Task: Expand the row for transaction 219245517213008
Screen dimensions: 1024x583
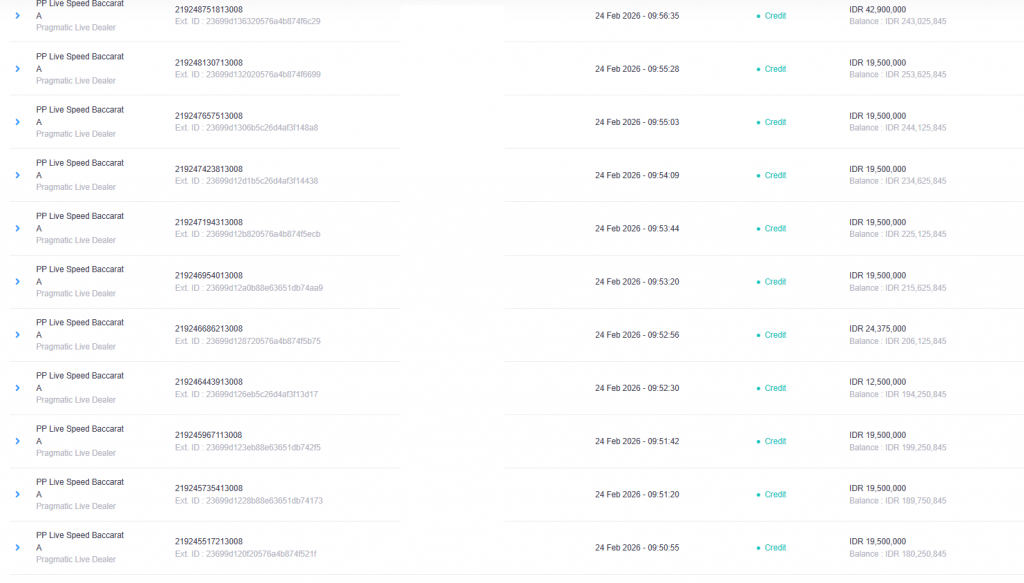Action: [17, 548]
